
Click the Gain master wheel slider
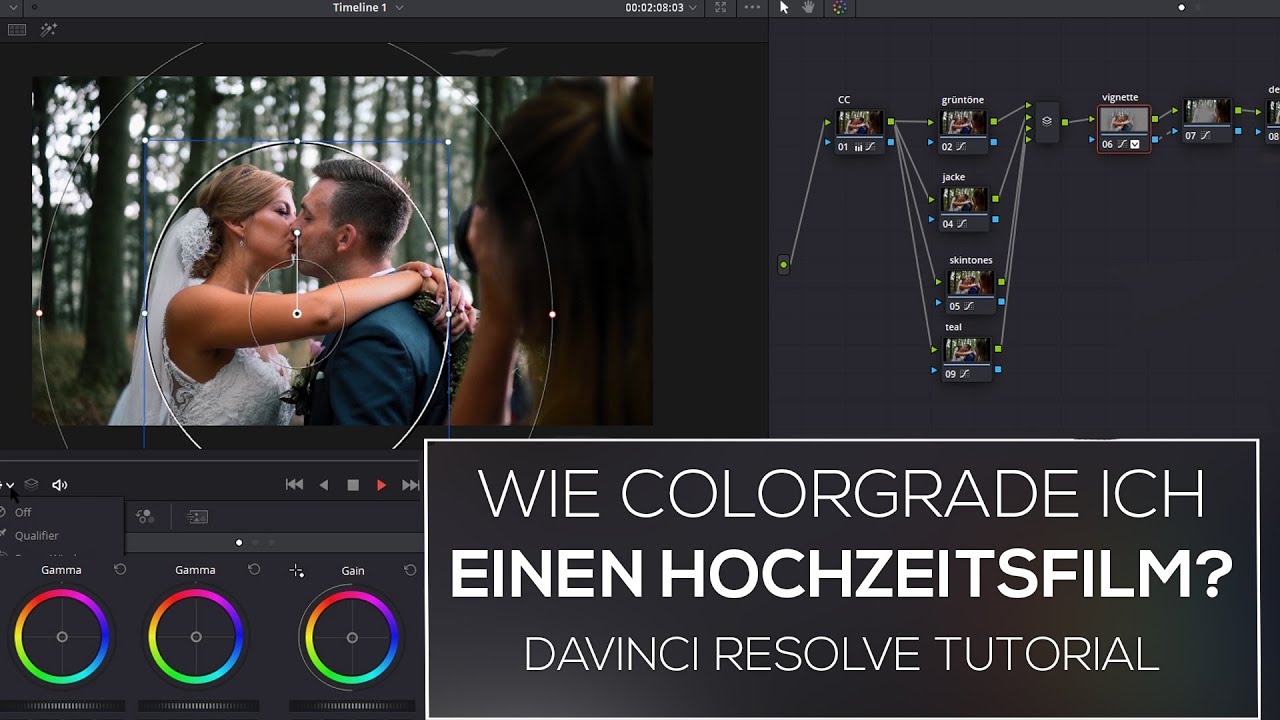[352, 706]
